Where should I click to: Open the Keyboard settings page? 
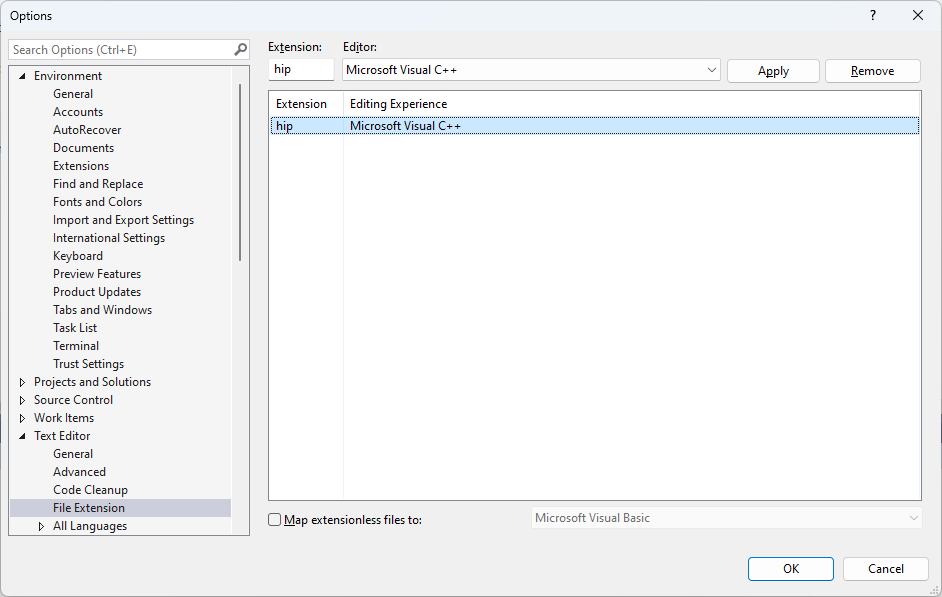[x=77, y=255]
